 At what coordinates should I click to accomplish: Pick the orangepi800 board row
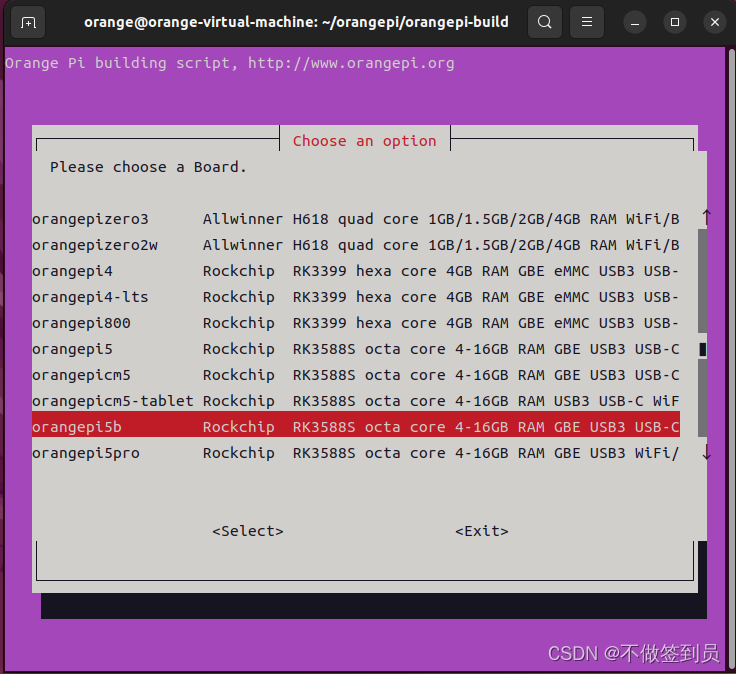coord(356,323)
